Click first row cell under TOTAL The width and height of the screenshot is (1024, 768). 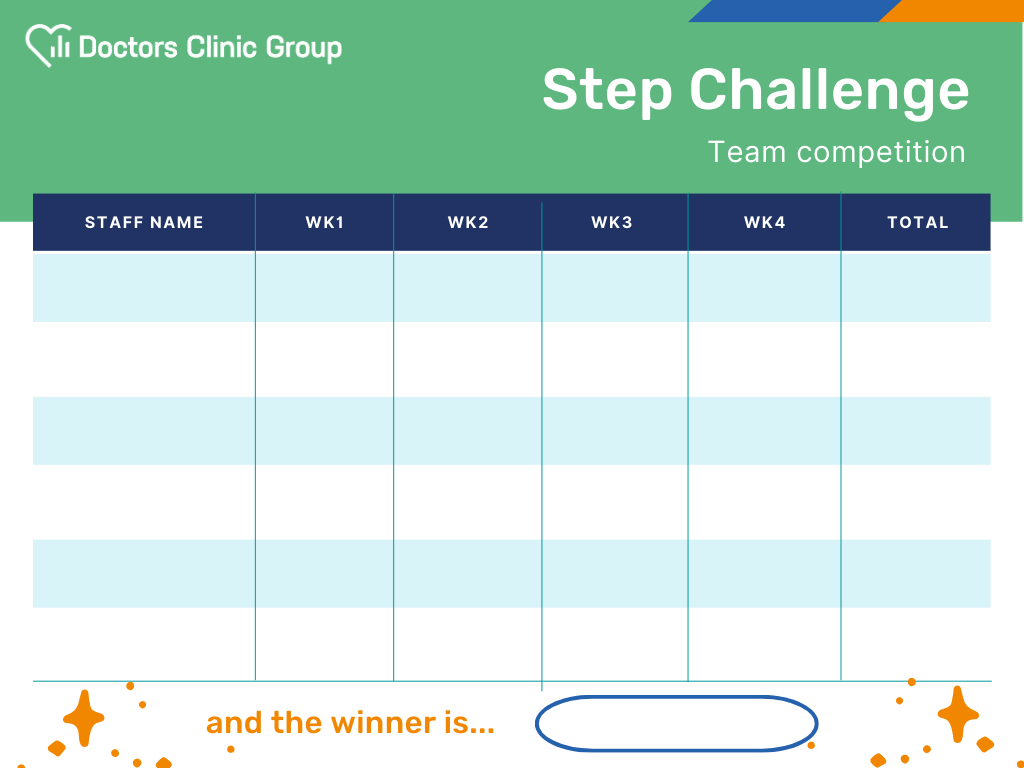(916, 287)
